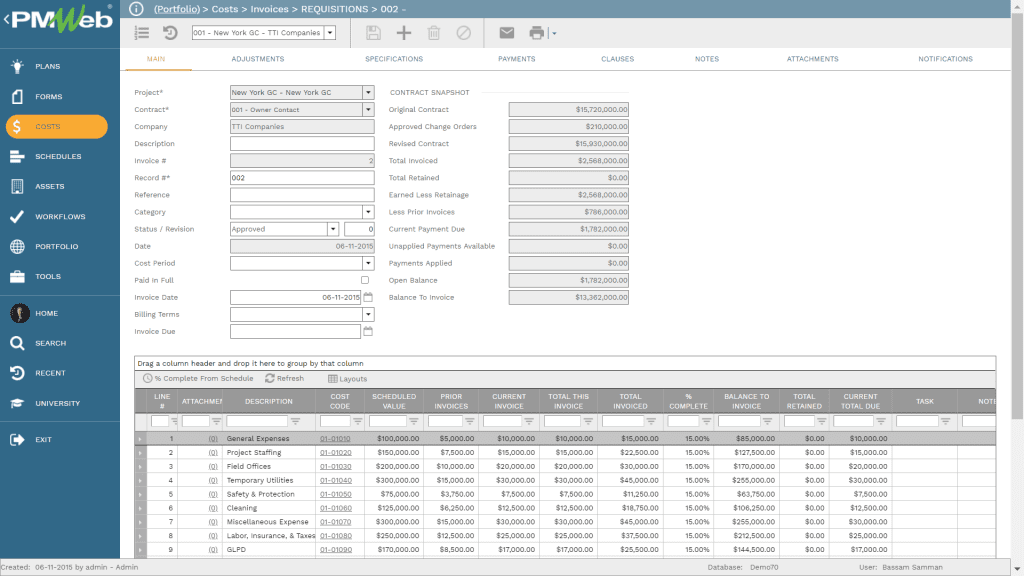
Task: Add a new record with plus icon
Action: point(404,33)
